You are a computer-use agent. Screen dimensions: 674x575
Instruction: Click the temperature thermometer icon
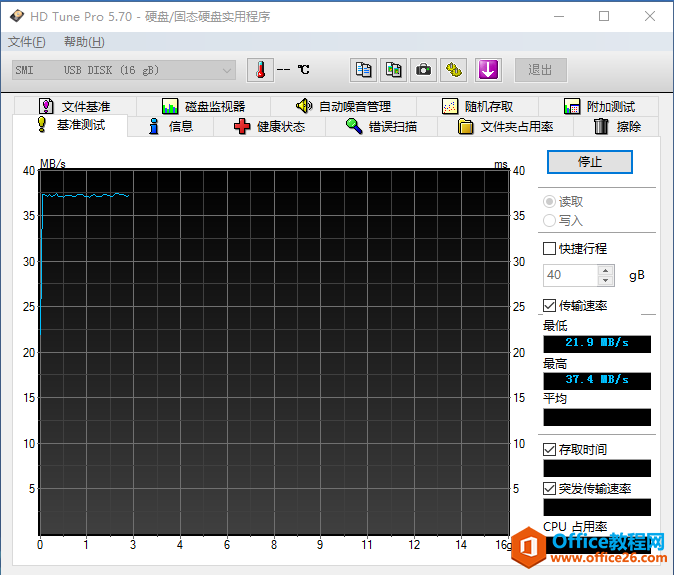pyautogui.click(x=260, y=70)
